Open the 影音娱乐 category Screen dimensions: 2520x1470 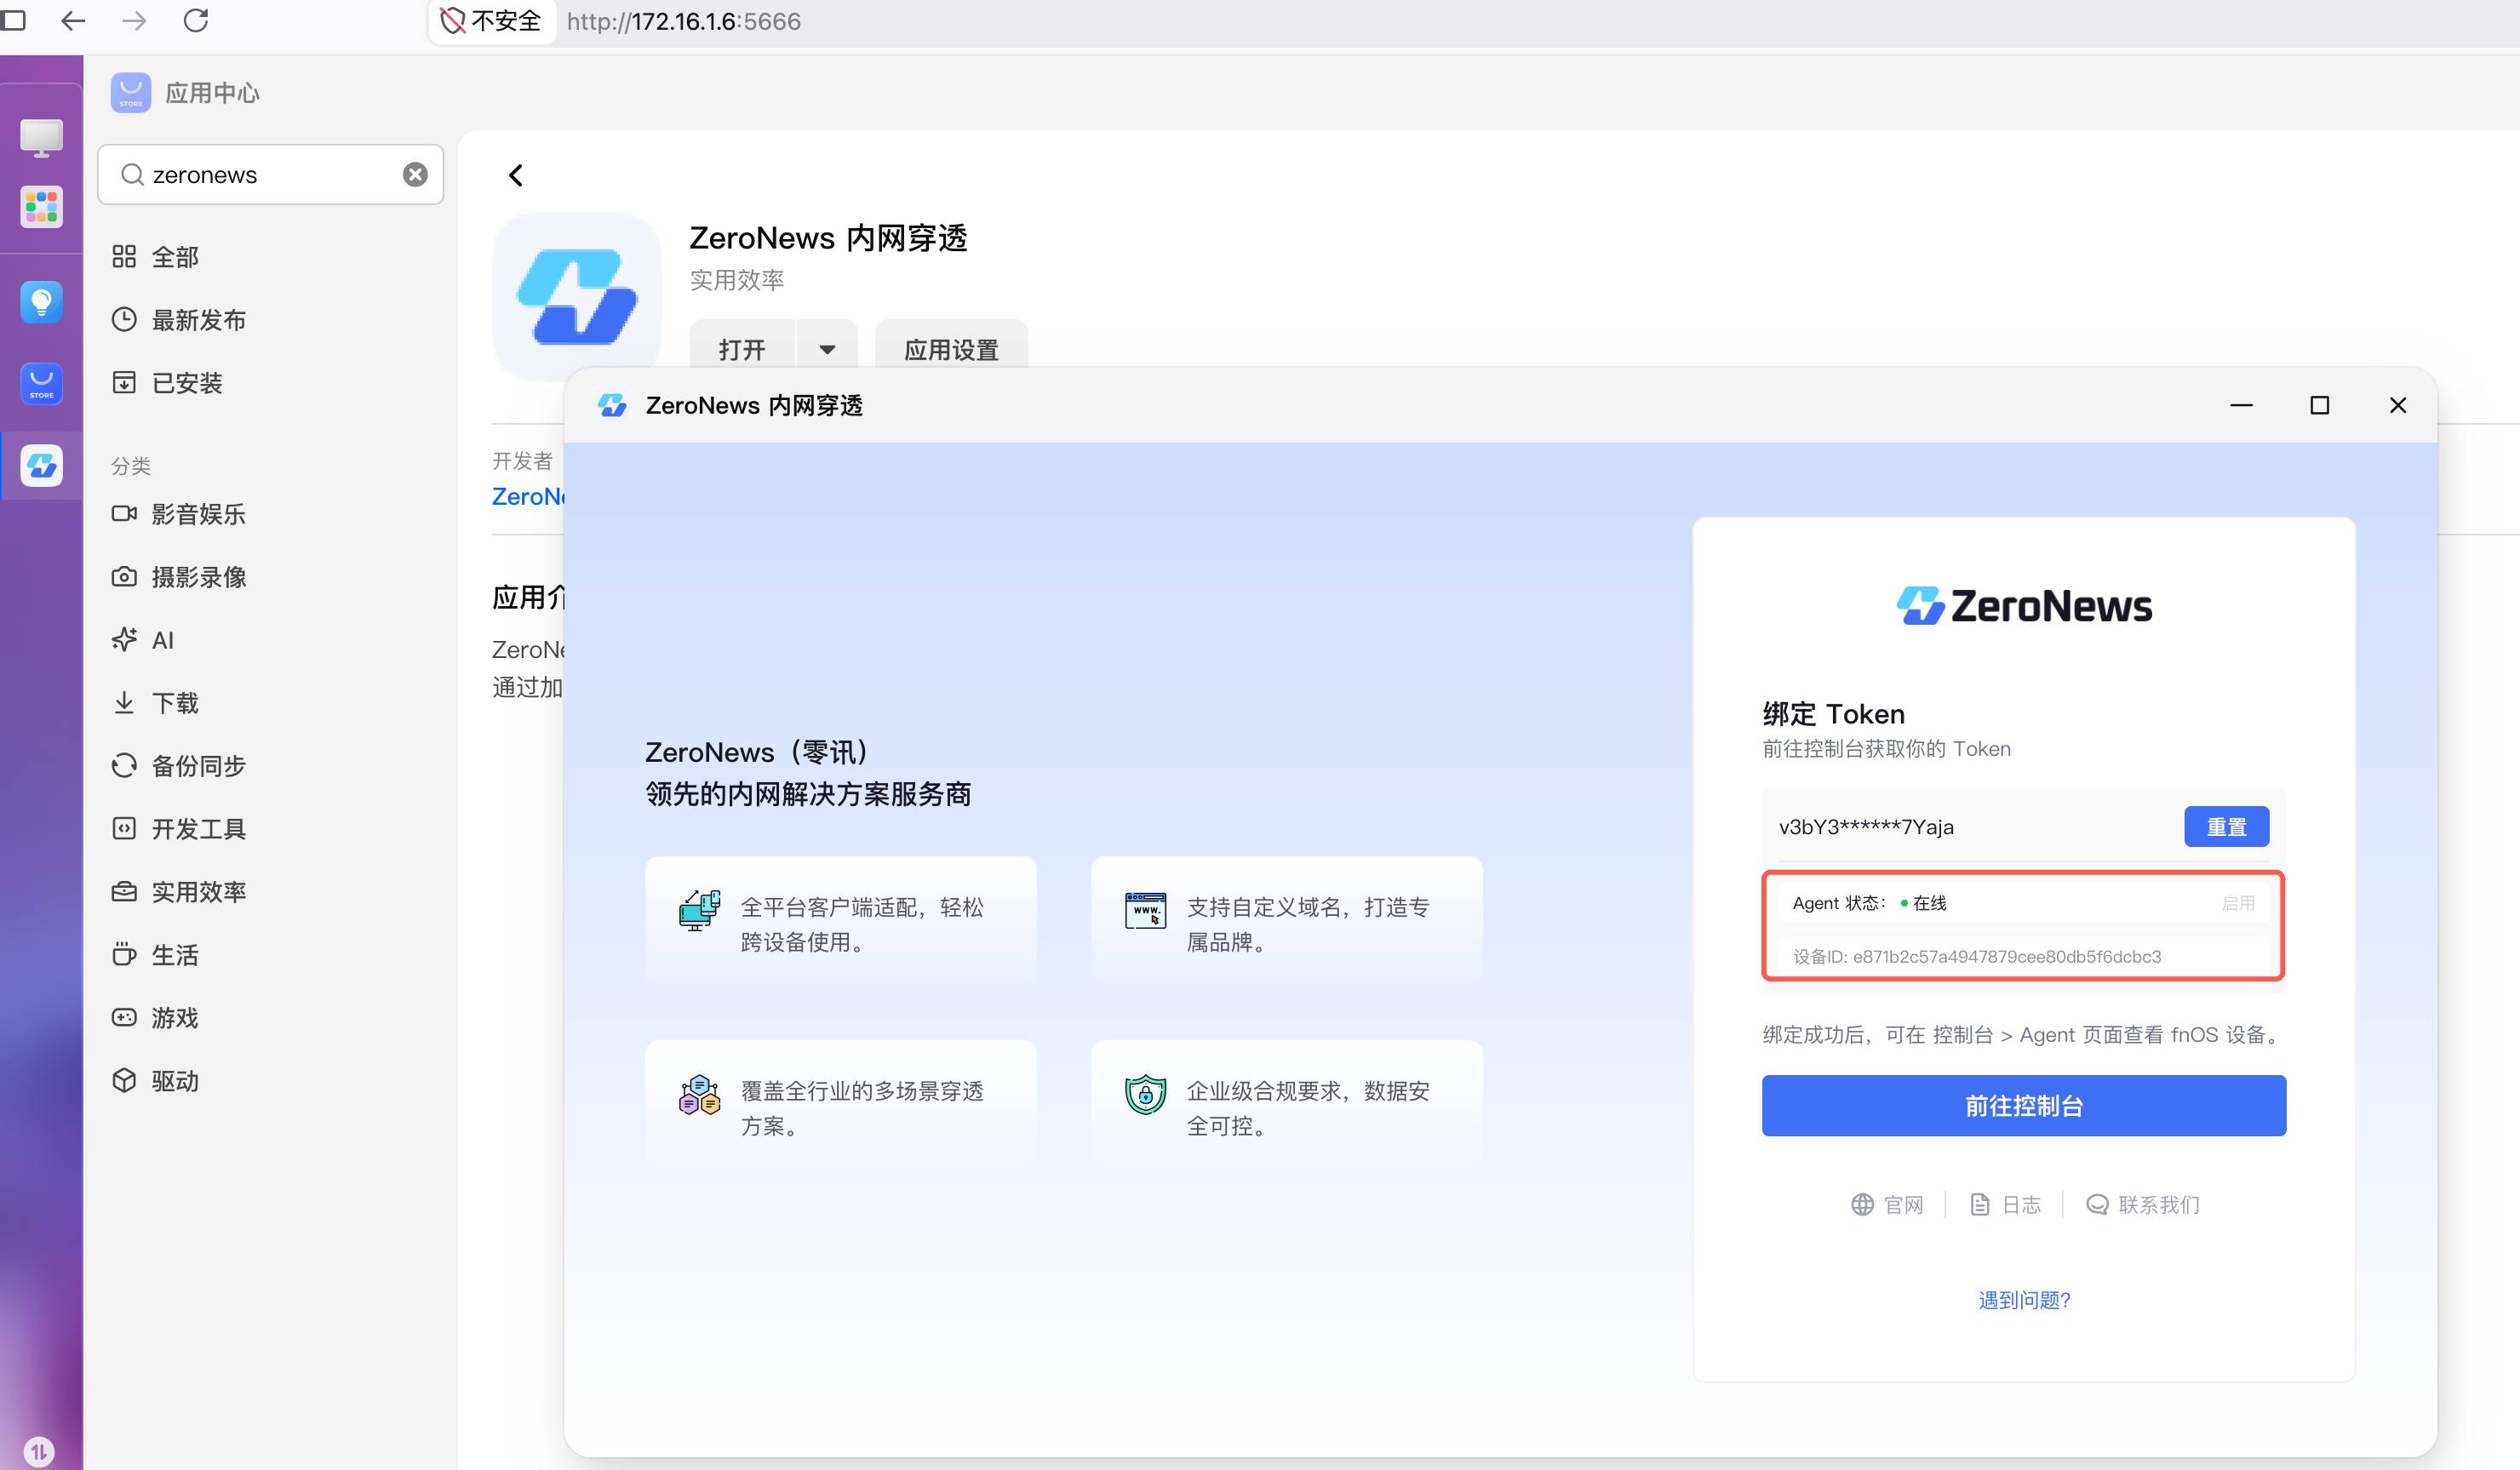pyautogui.click(x=179, y=514)
